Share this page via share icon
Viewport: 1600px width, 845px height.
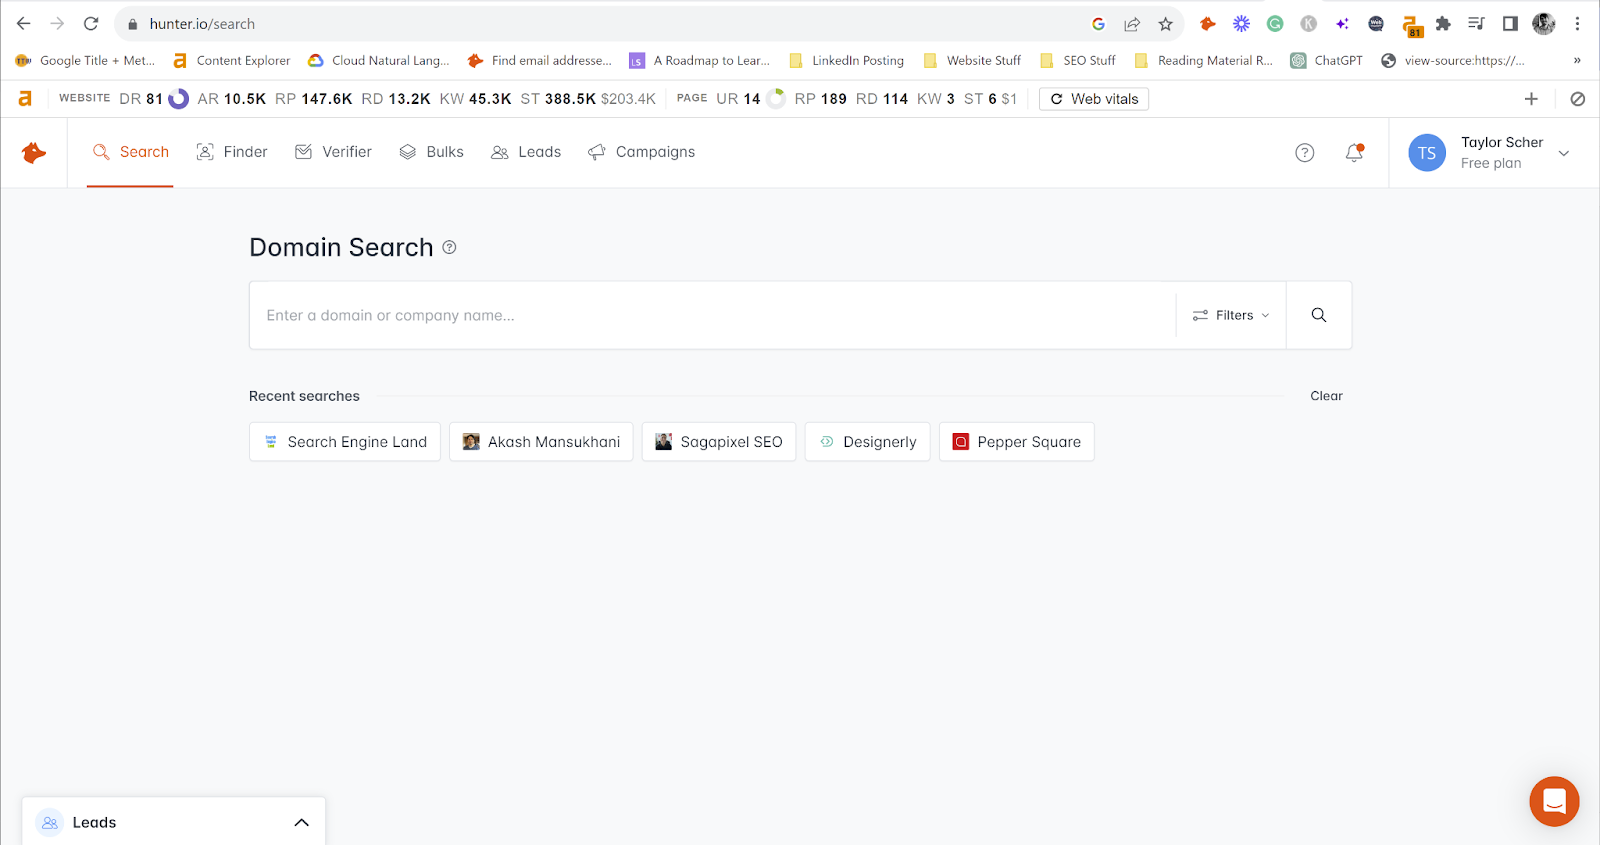[x=1132, y=24]
